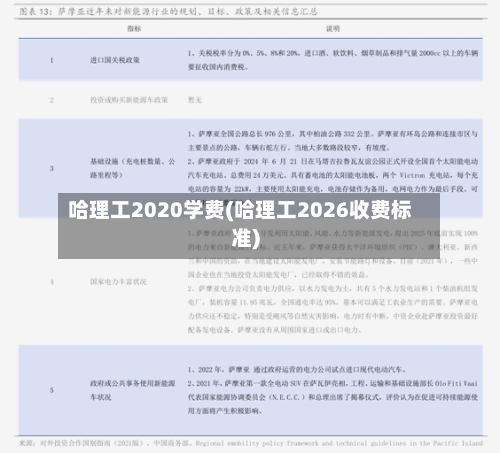Click the '说明' column header

coord(333,29)
